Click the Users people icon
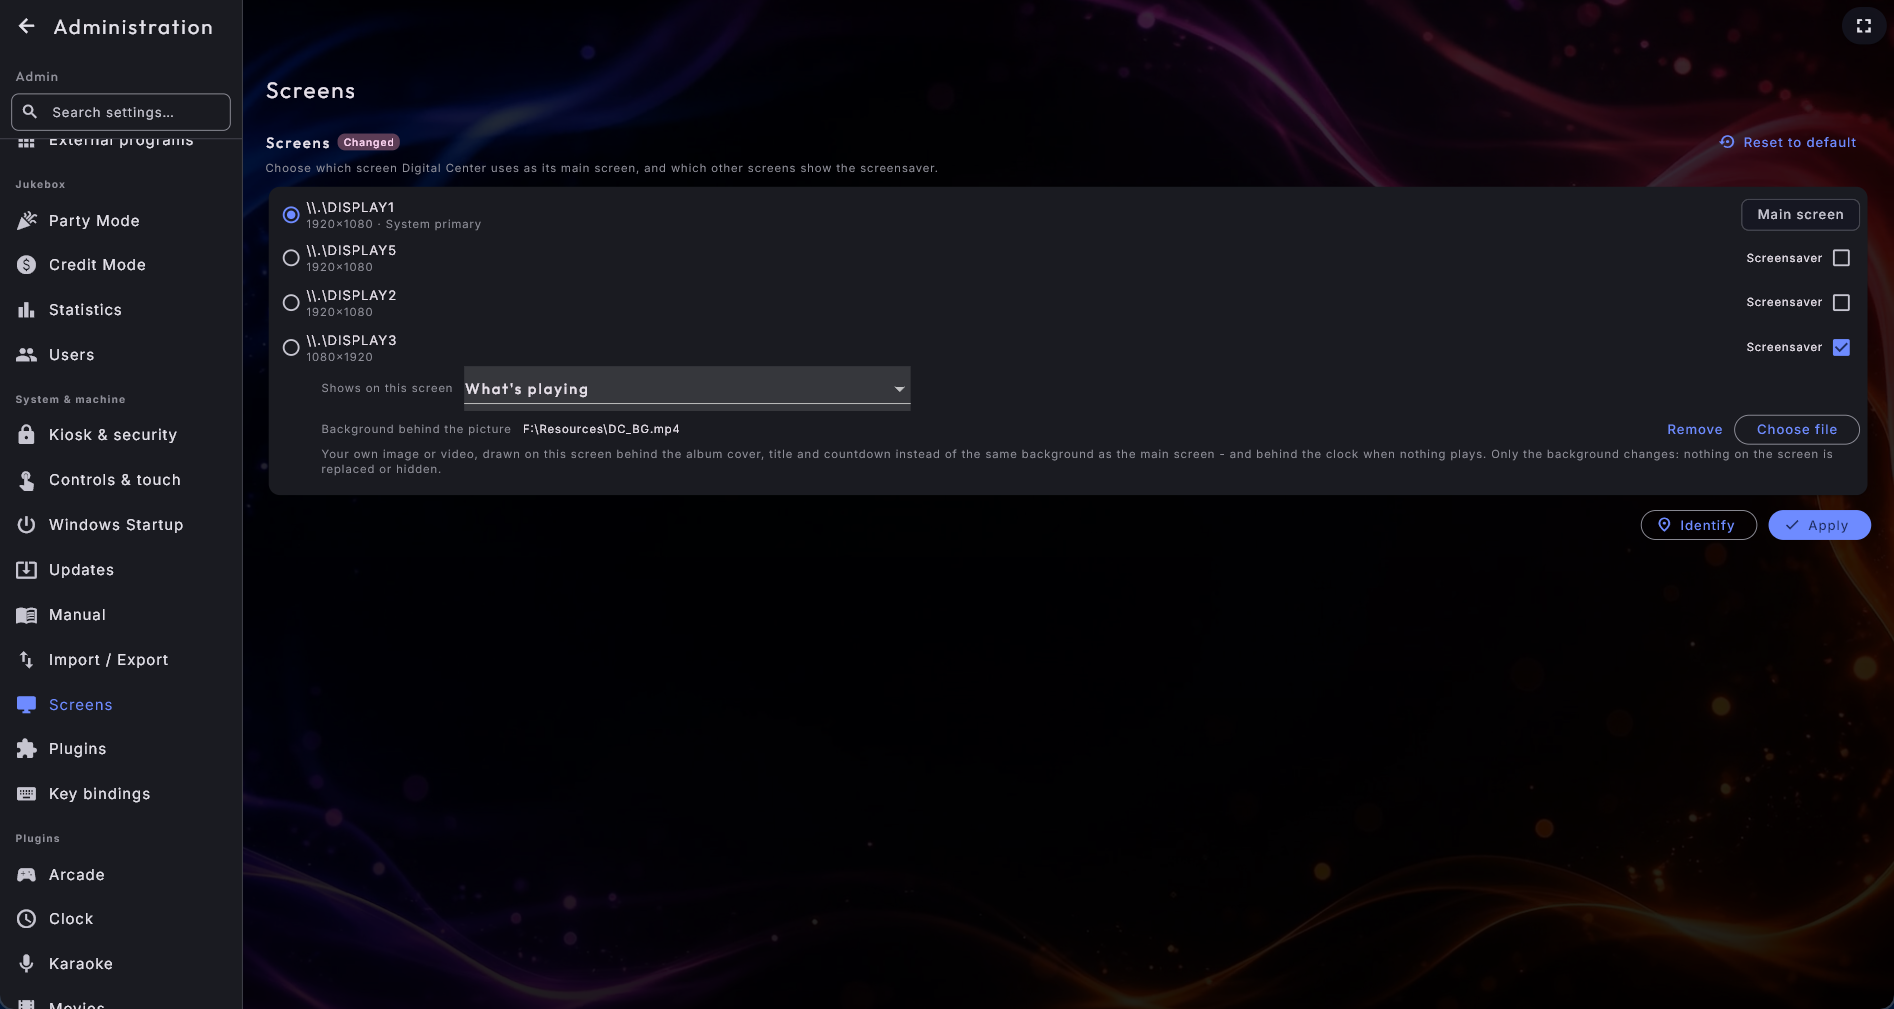The image size is (1894, 1009). click(x=27, y=355)
